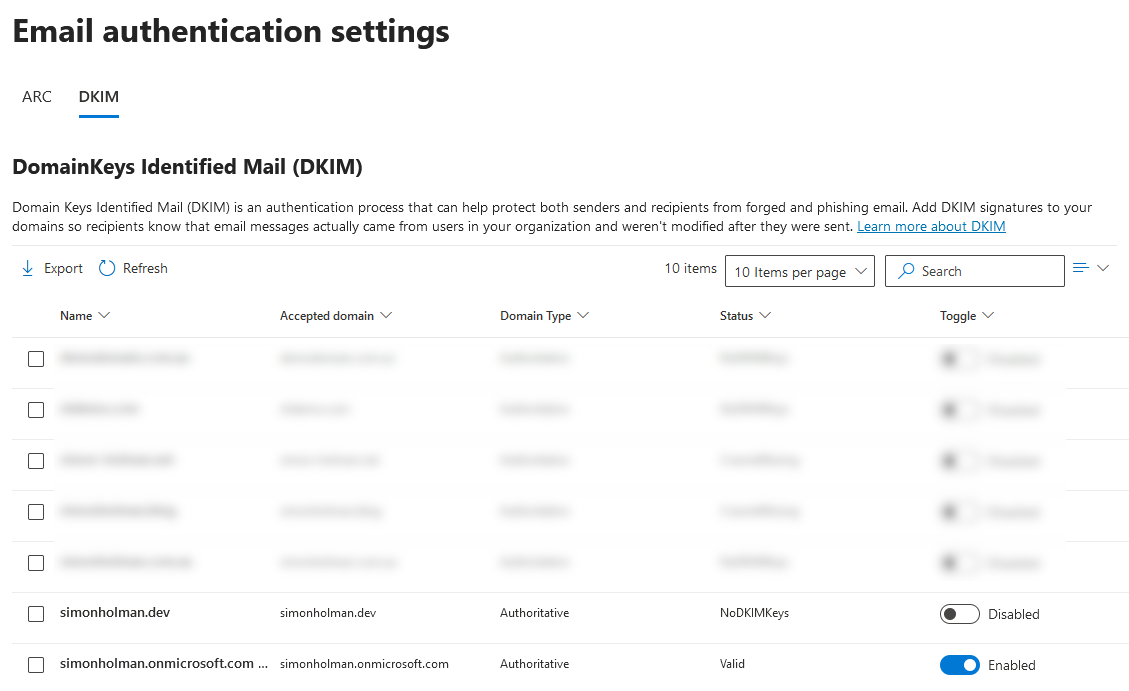
Task: Click the Accepted domain column arrow
Action: coord(388,315)
